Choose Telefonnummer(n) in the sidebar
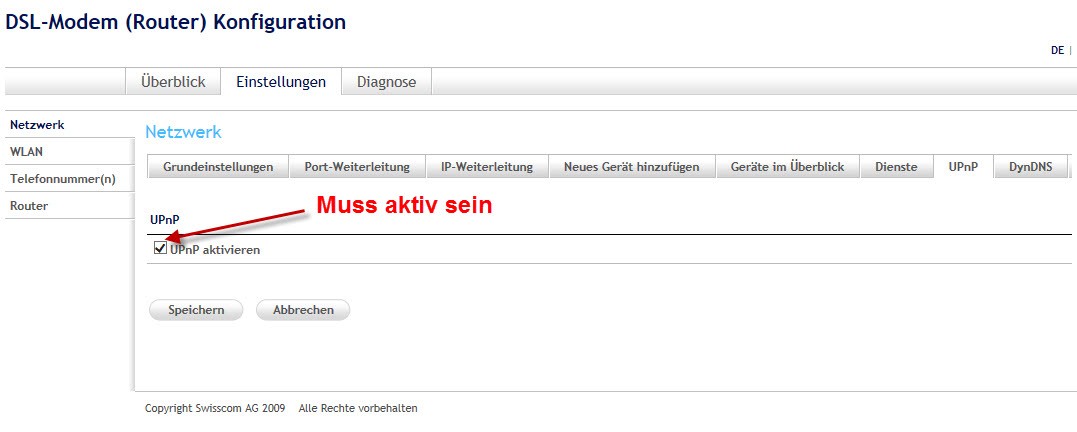The height and width of the screenshot is (432, 1077). click(63, 179)
